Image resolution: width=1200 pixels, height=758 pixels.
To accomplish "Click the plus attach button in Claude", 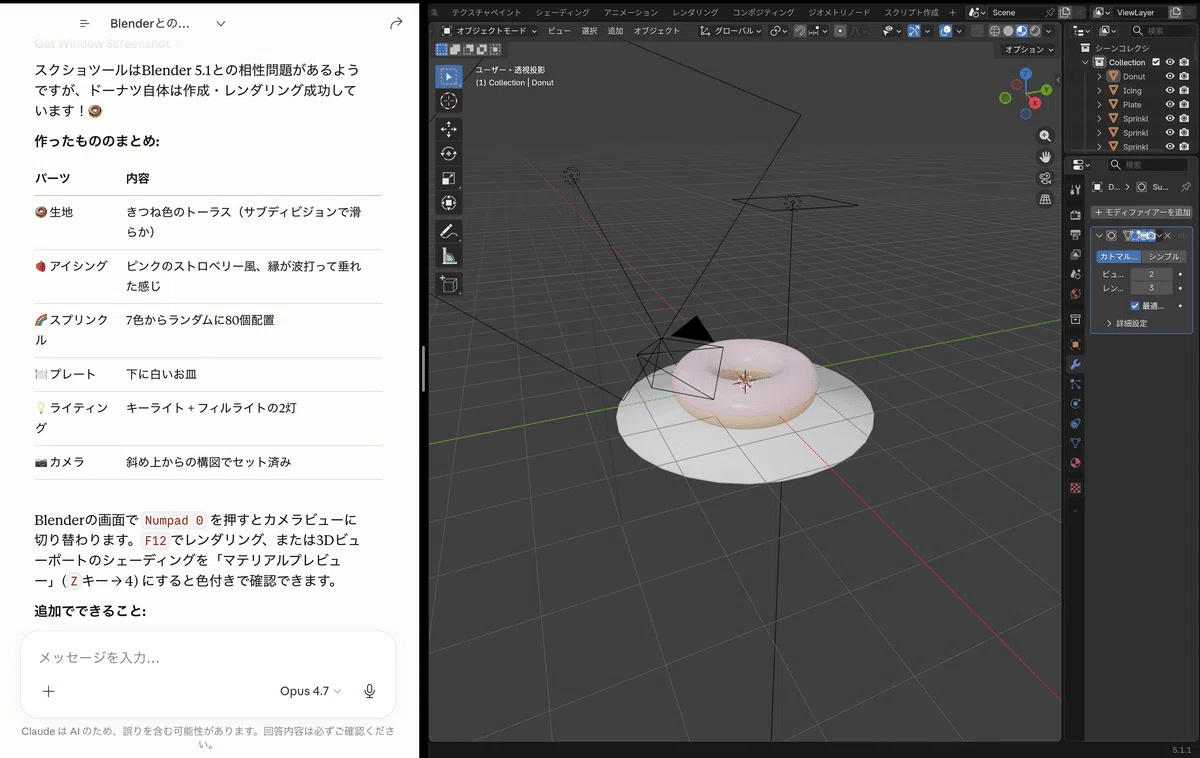I will [x=48, y=691].
